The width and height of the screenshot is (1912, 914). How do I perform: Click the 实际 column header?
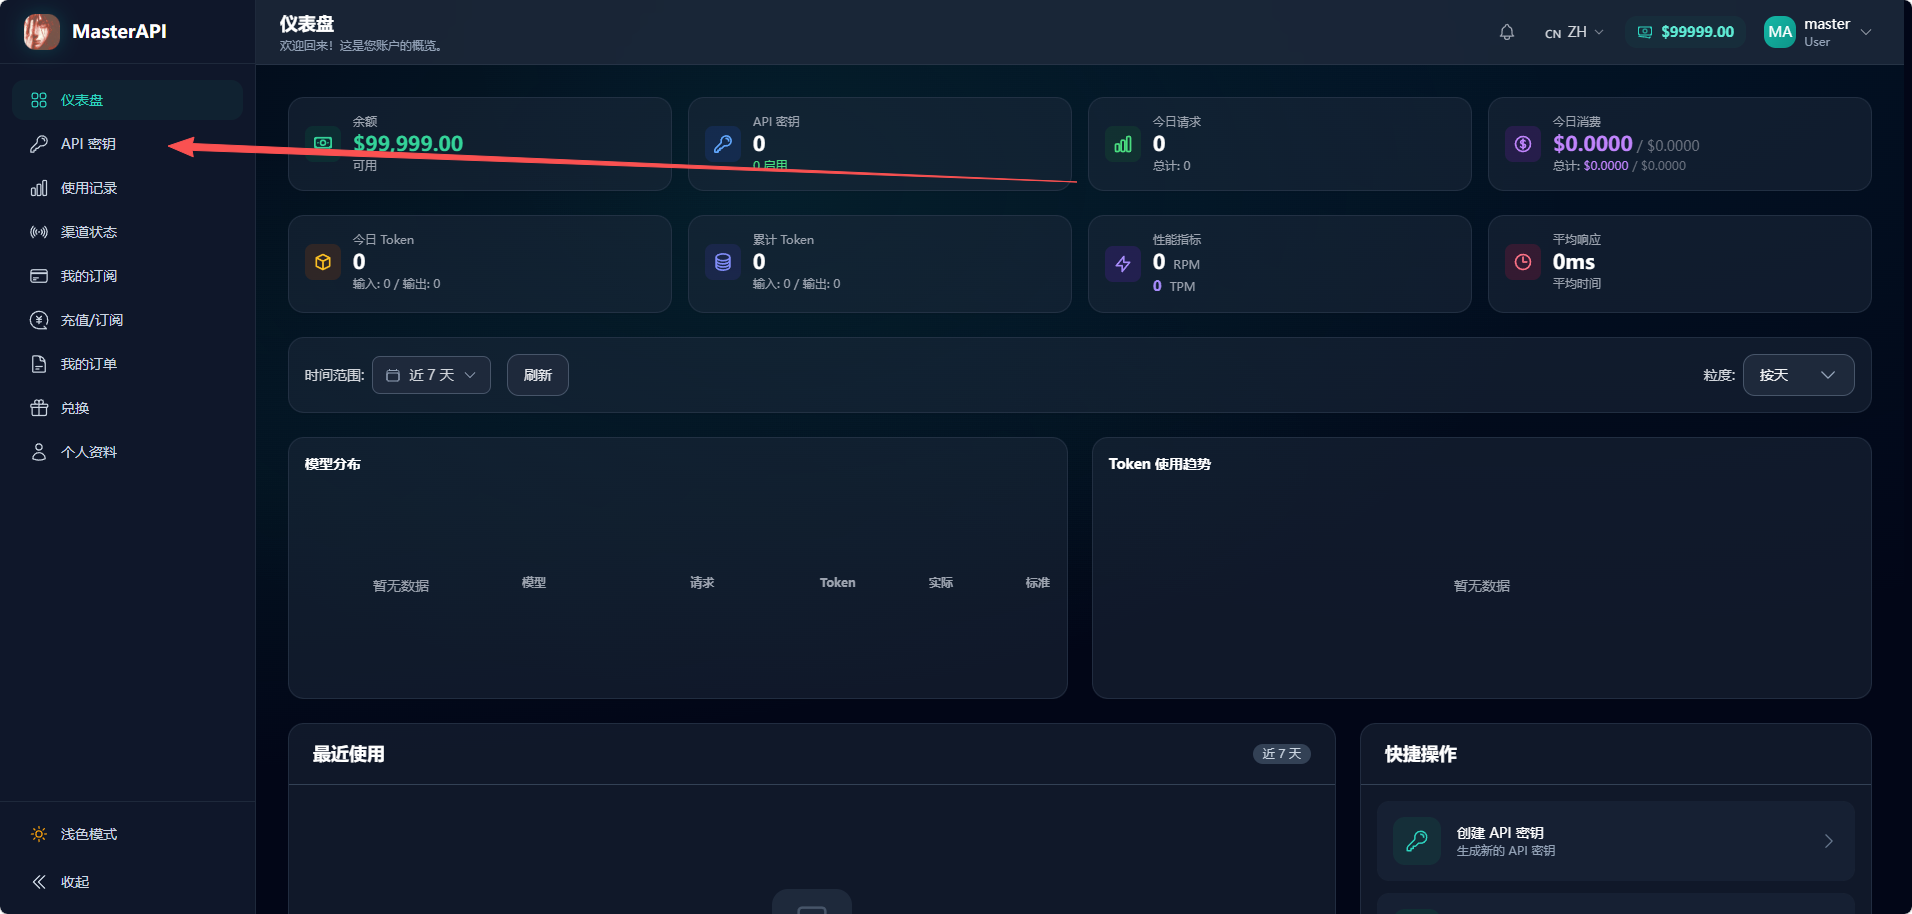(x=941, y=583)
